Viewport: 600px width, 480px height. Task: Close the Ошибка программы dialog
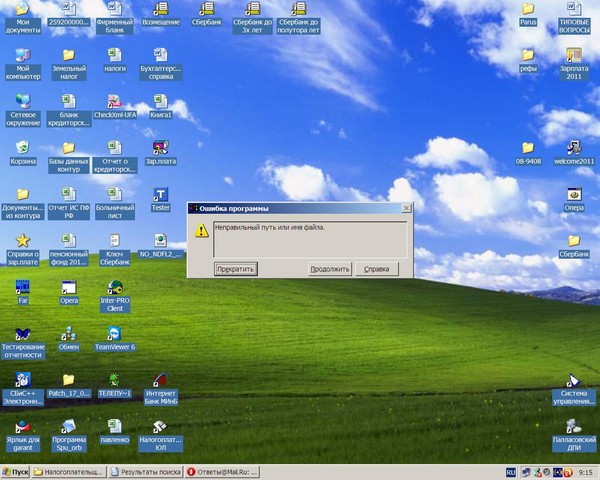(x=406, y=208)
